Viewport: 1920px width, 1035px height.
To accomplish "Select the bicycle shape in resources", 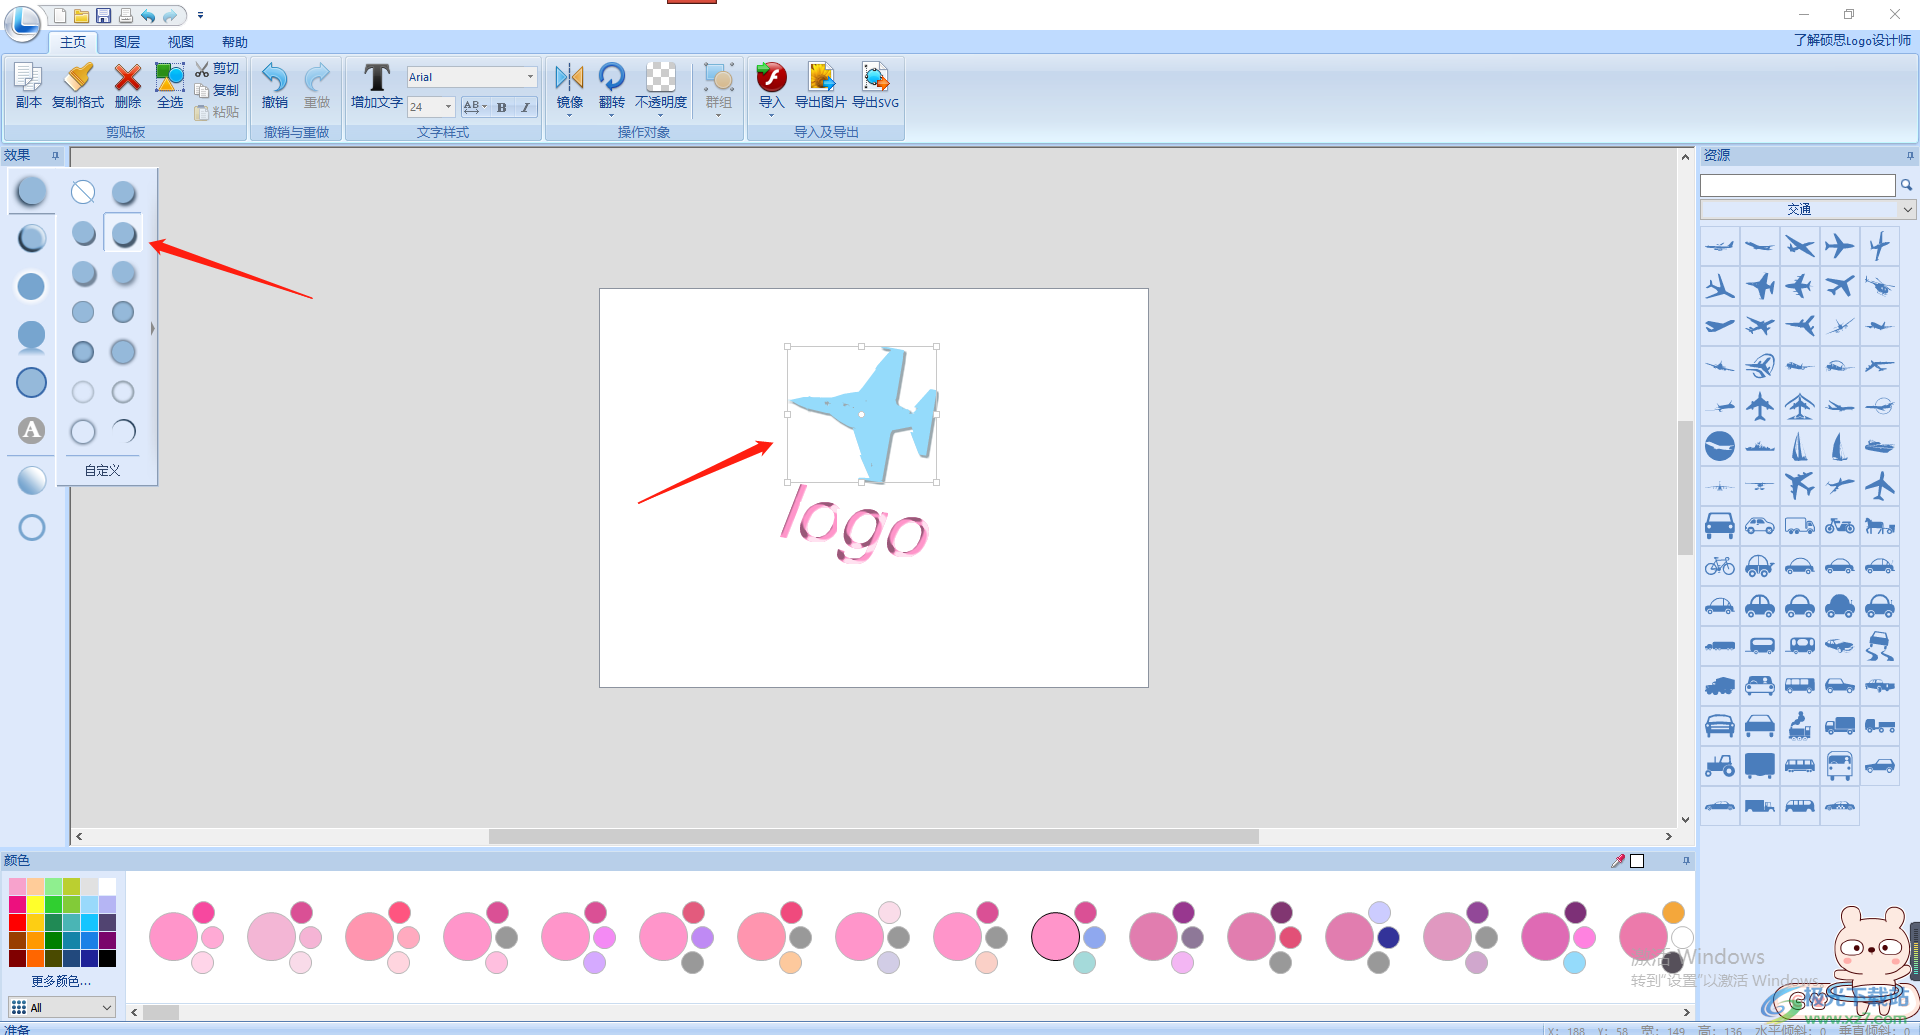I will [x=1720, y=566].
